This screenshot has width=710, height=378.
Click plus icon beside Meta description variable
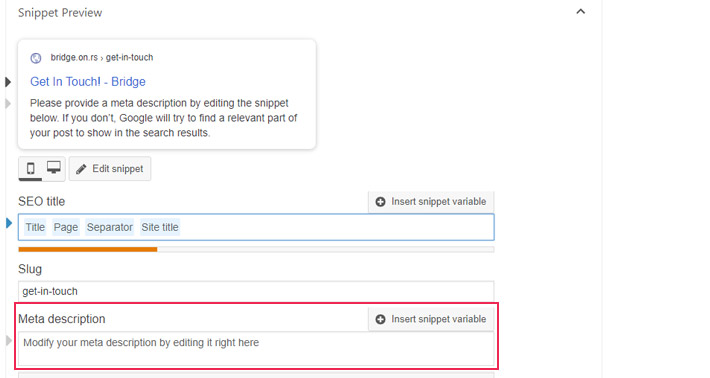click(x=380, y=319)
